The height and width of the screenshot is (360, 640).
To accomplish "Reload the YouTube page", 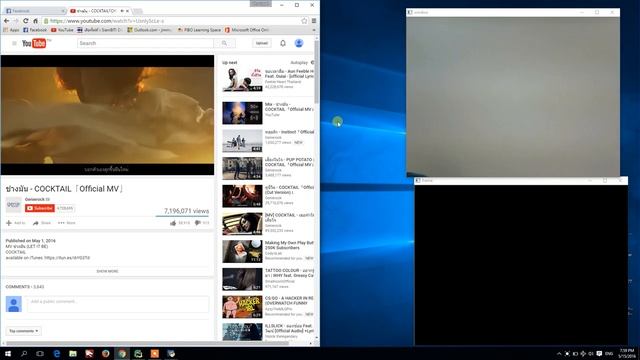I will point(25,21).
